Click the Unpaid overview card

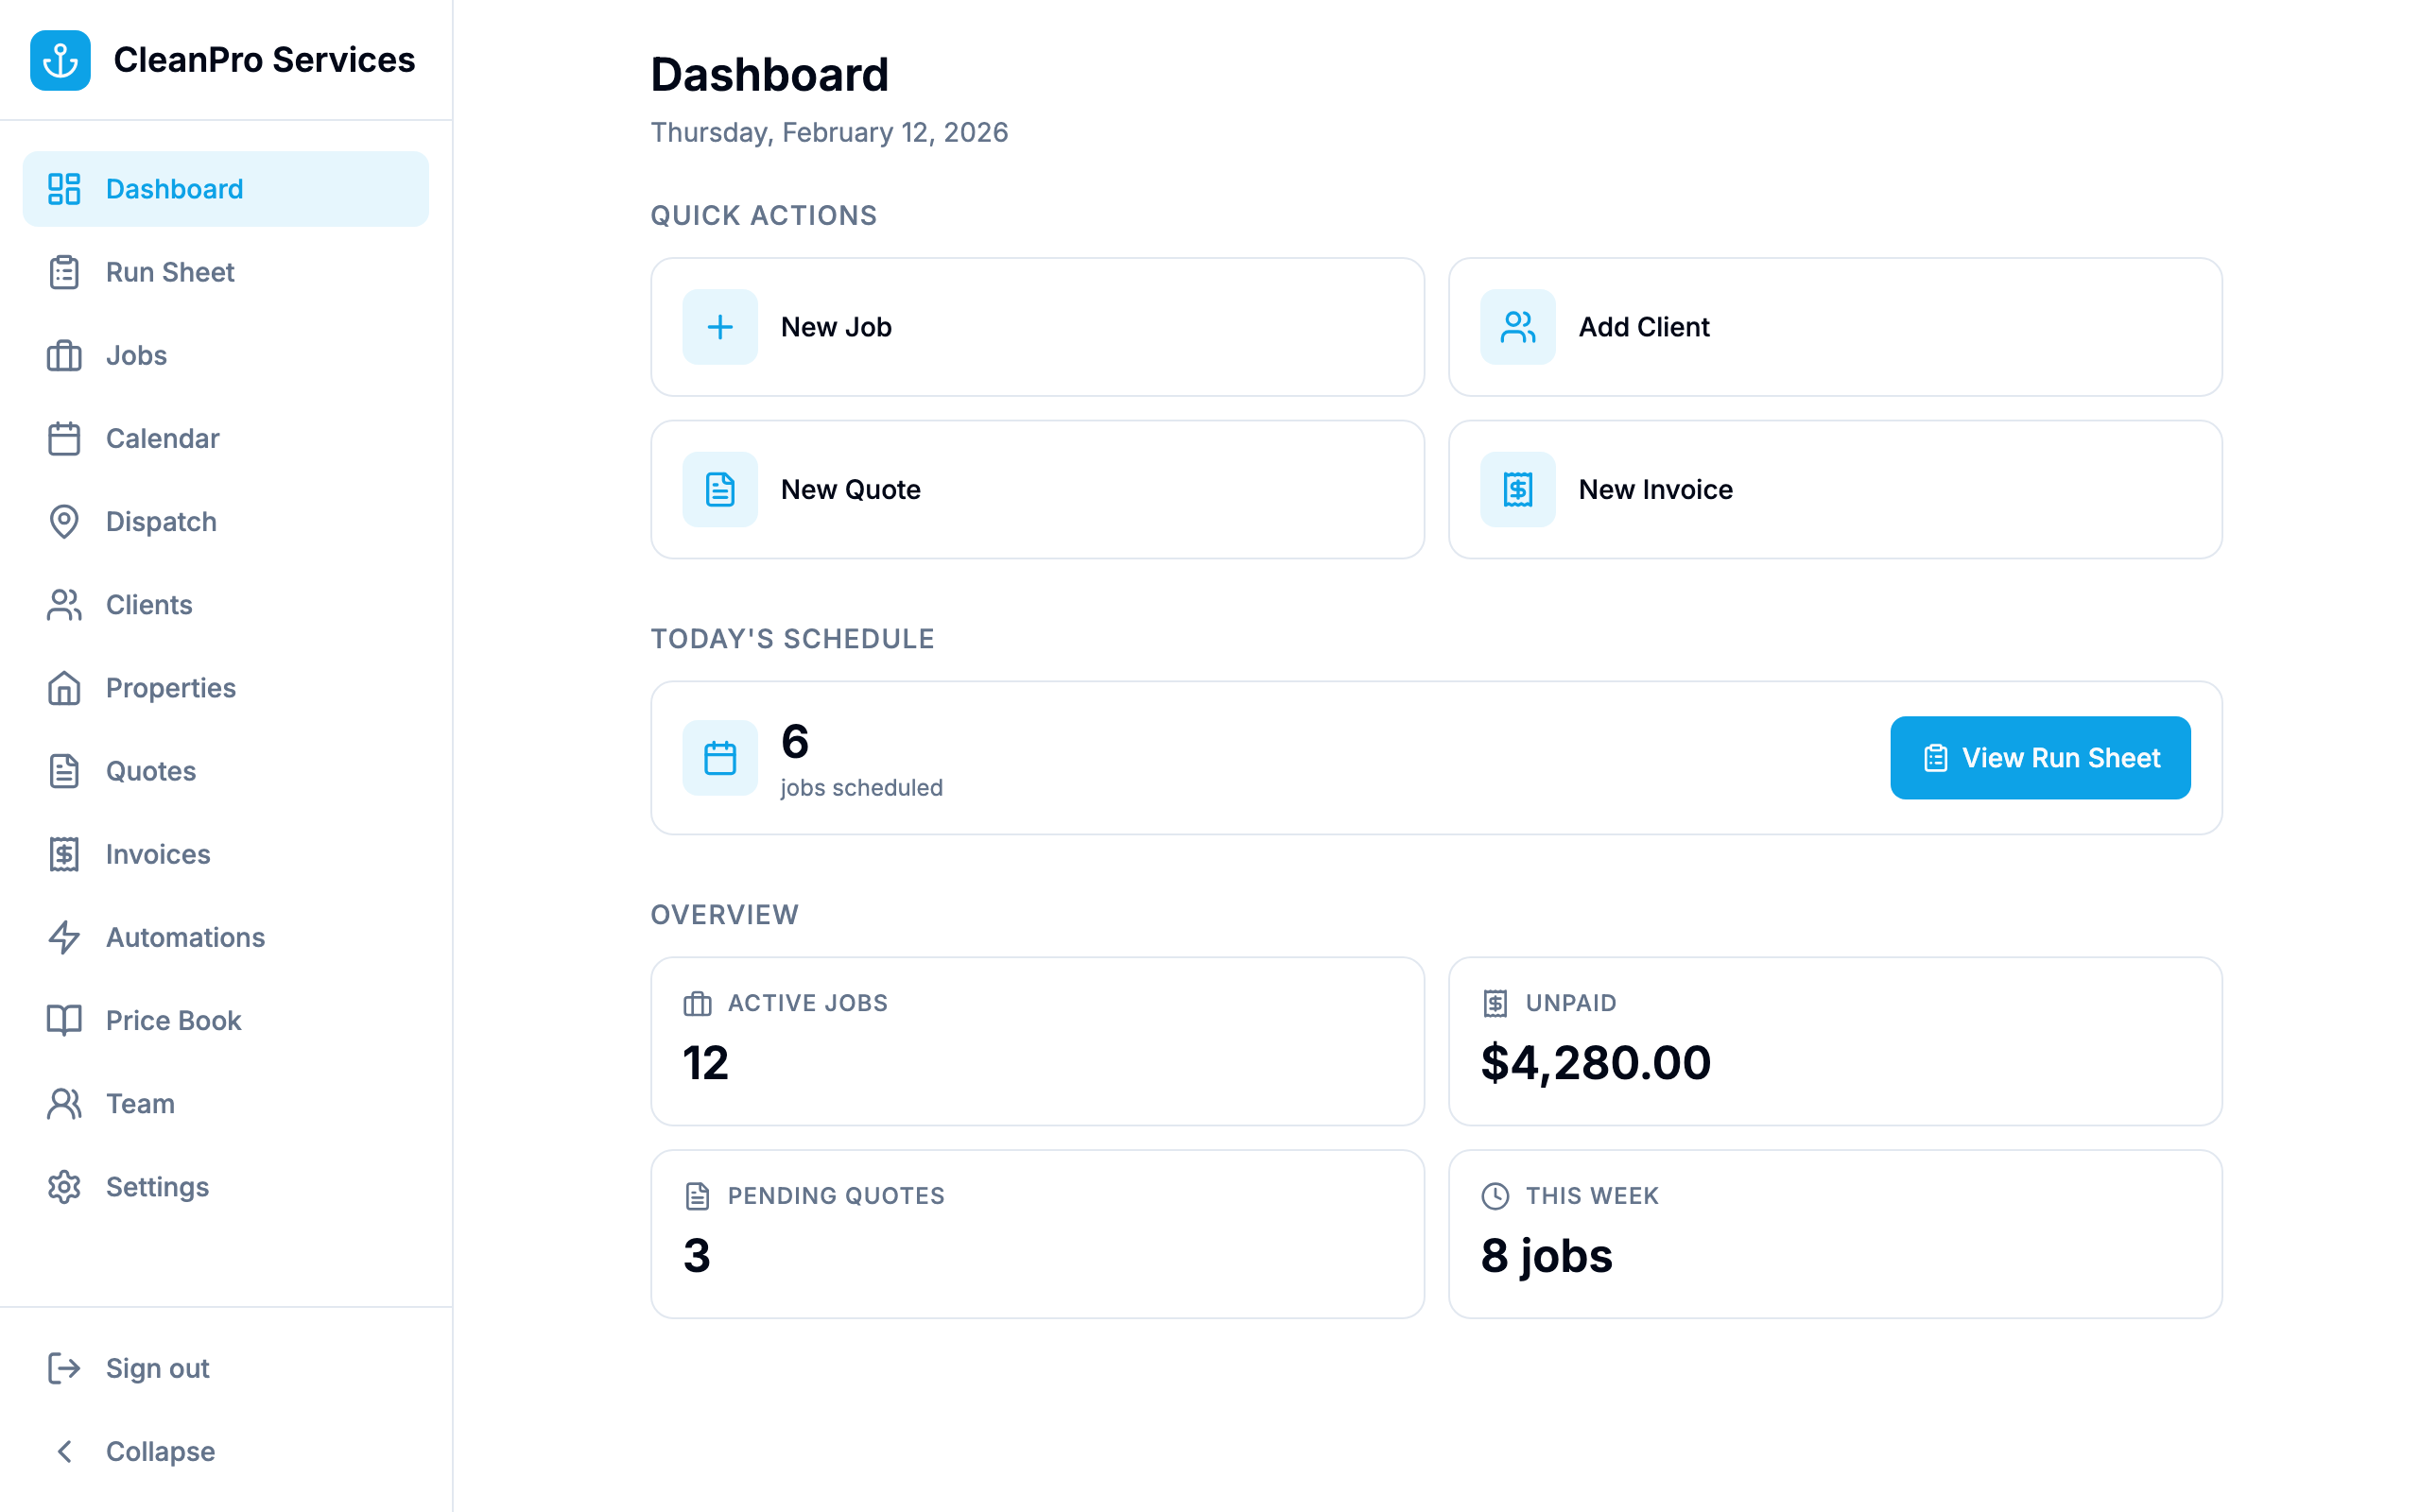(x=1834, y=1042)
